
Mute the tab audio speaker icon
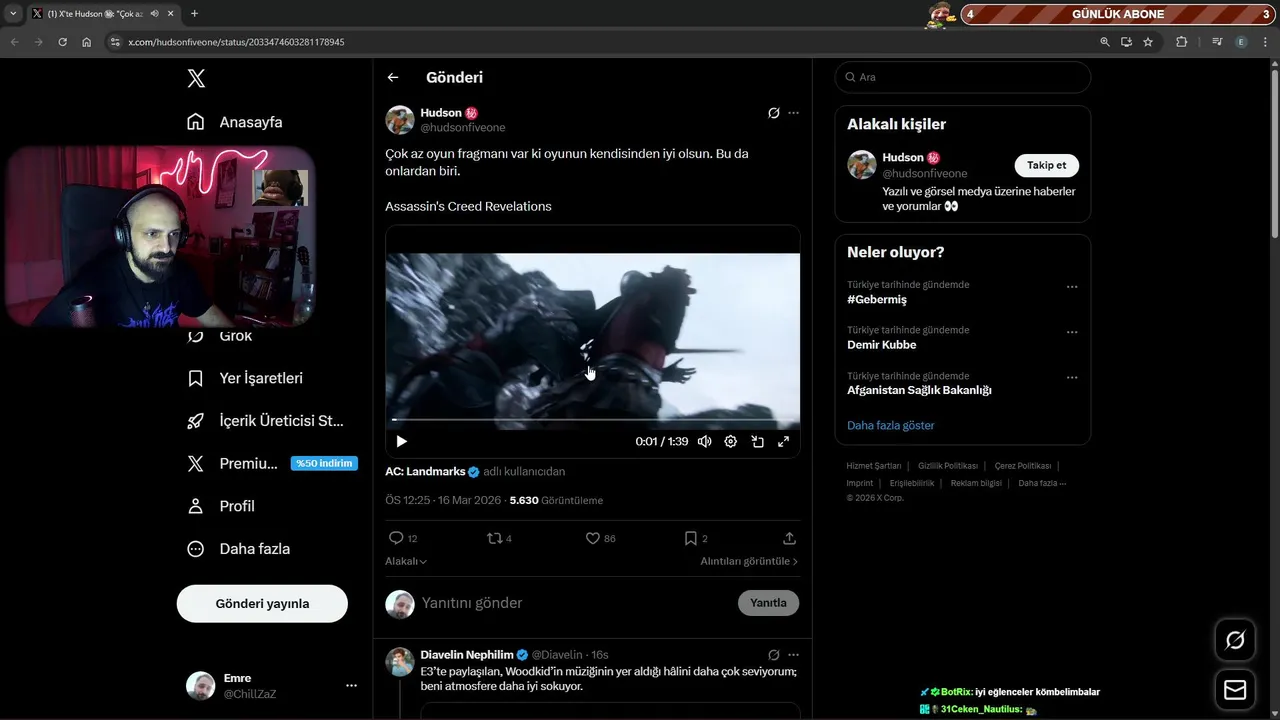tap(155, 13)
